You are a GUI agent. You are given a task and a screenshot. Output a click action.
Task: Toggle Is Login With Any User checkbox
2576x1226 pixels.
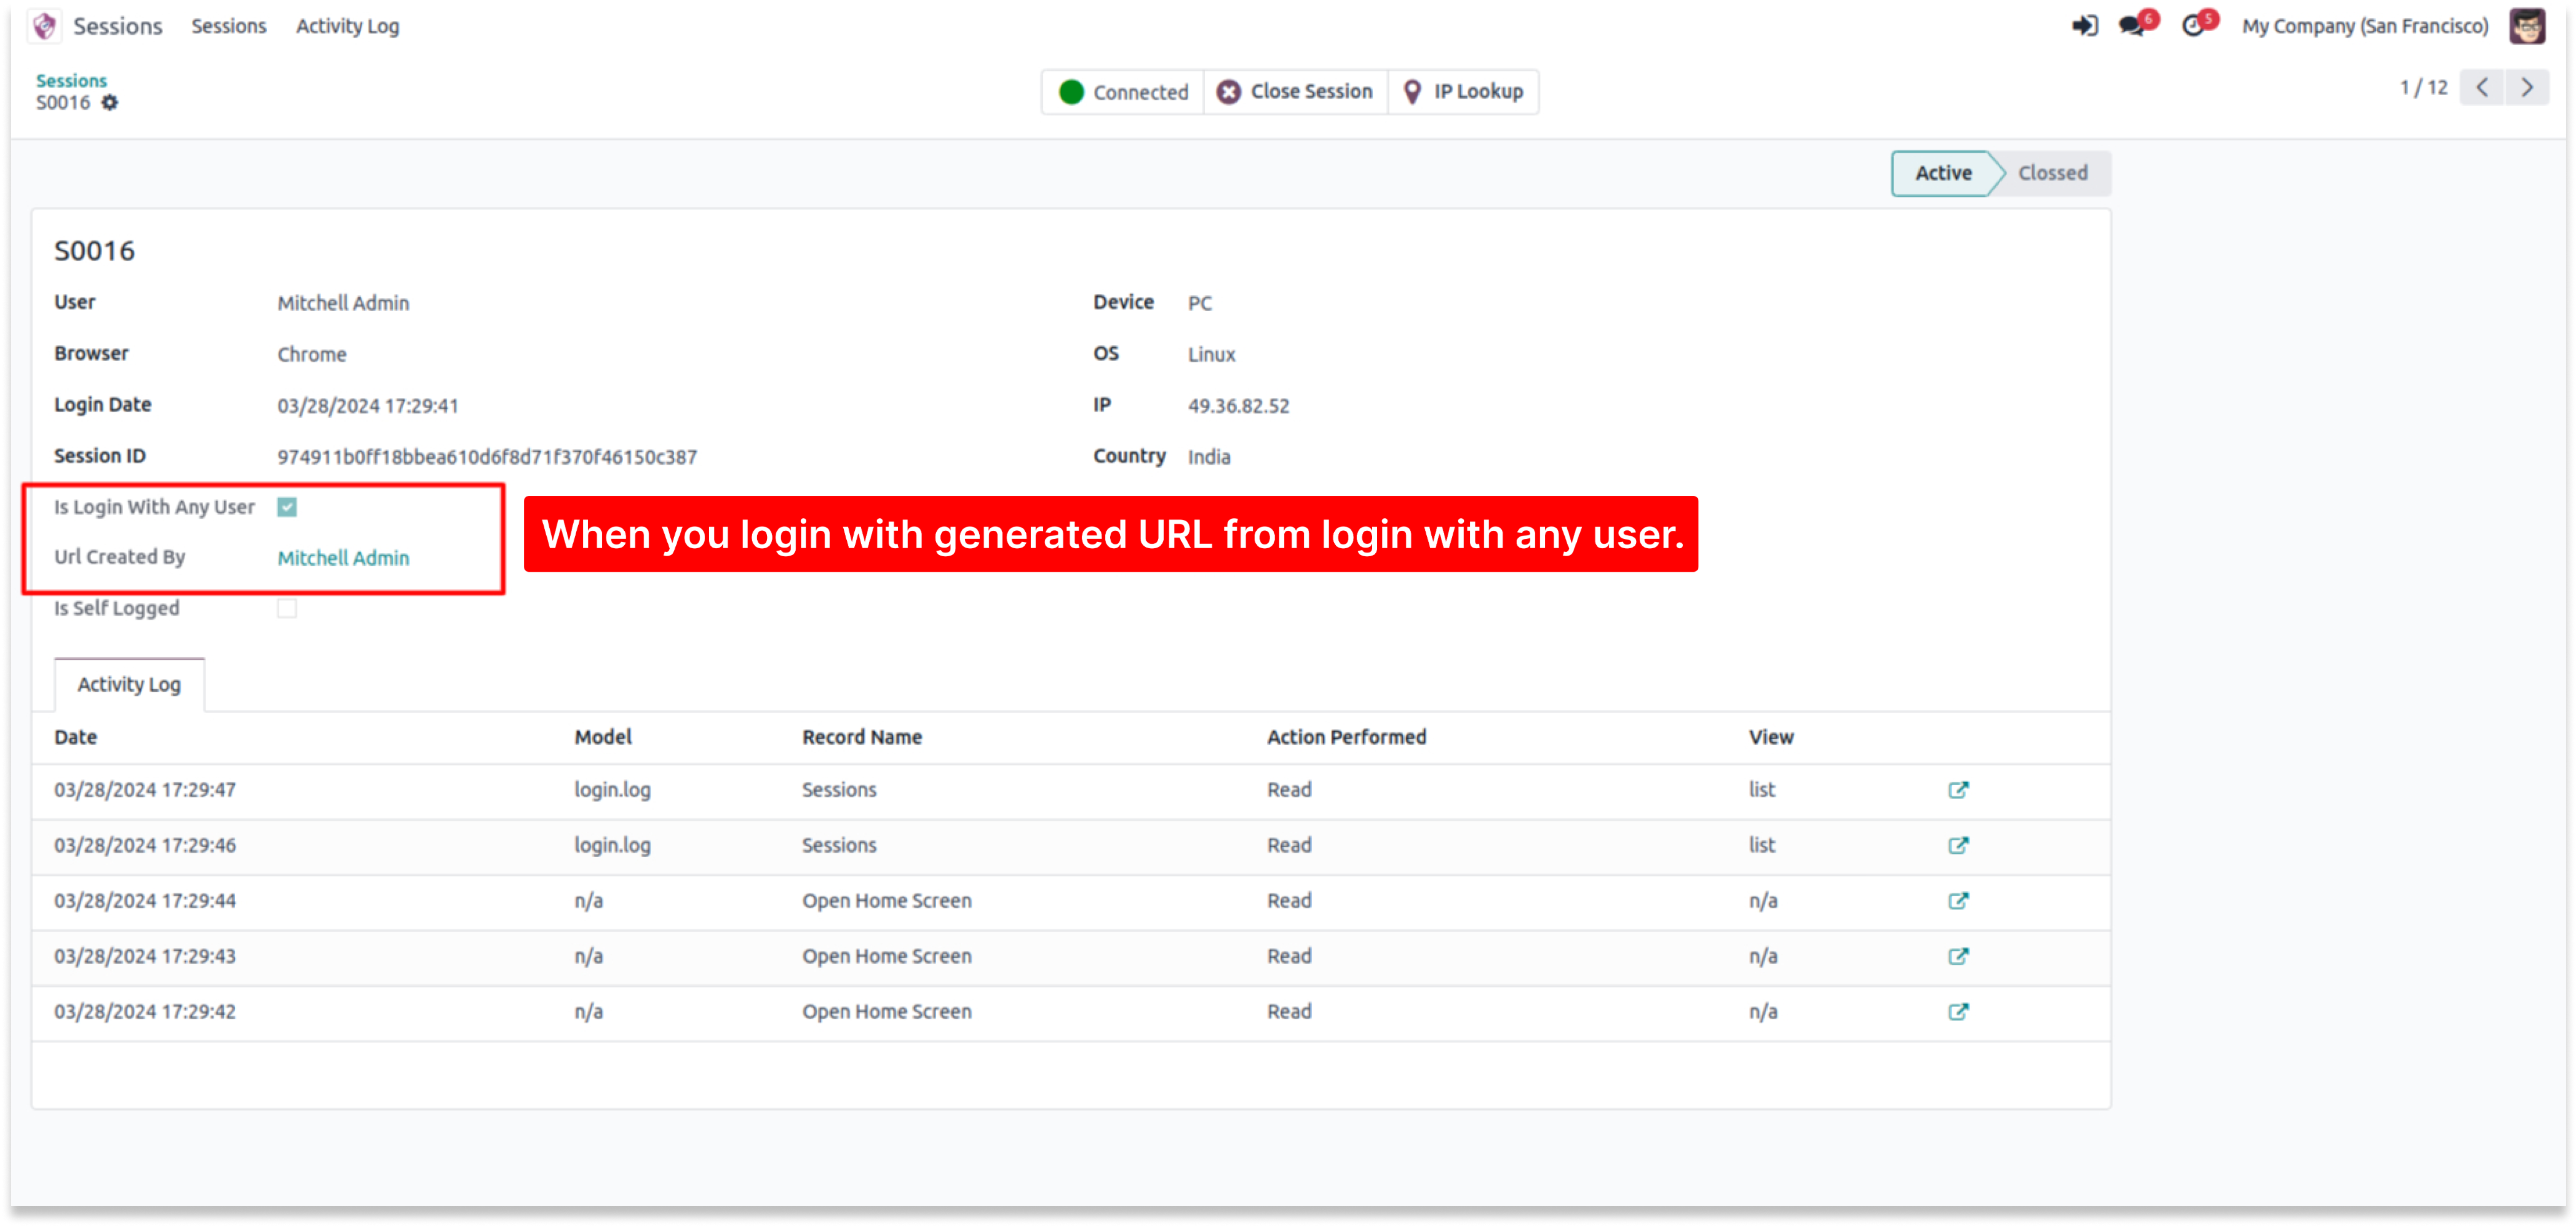coord(287,507)
